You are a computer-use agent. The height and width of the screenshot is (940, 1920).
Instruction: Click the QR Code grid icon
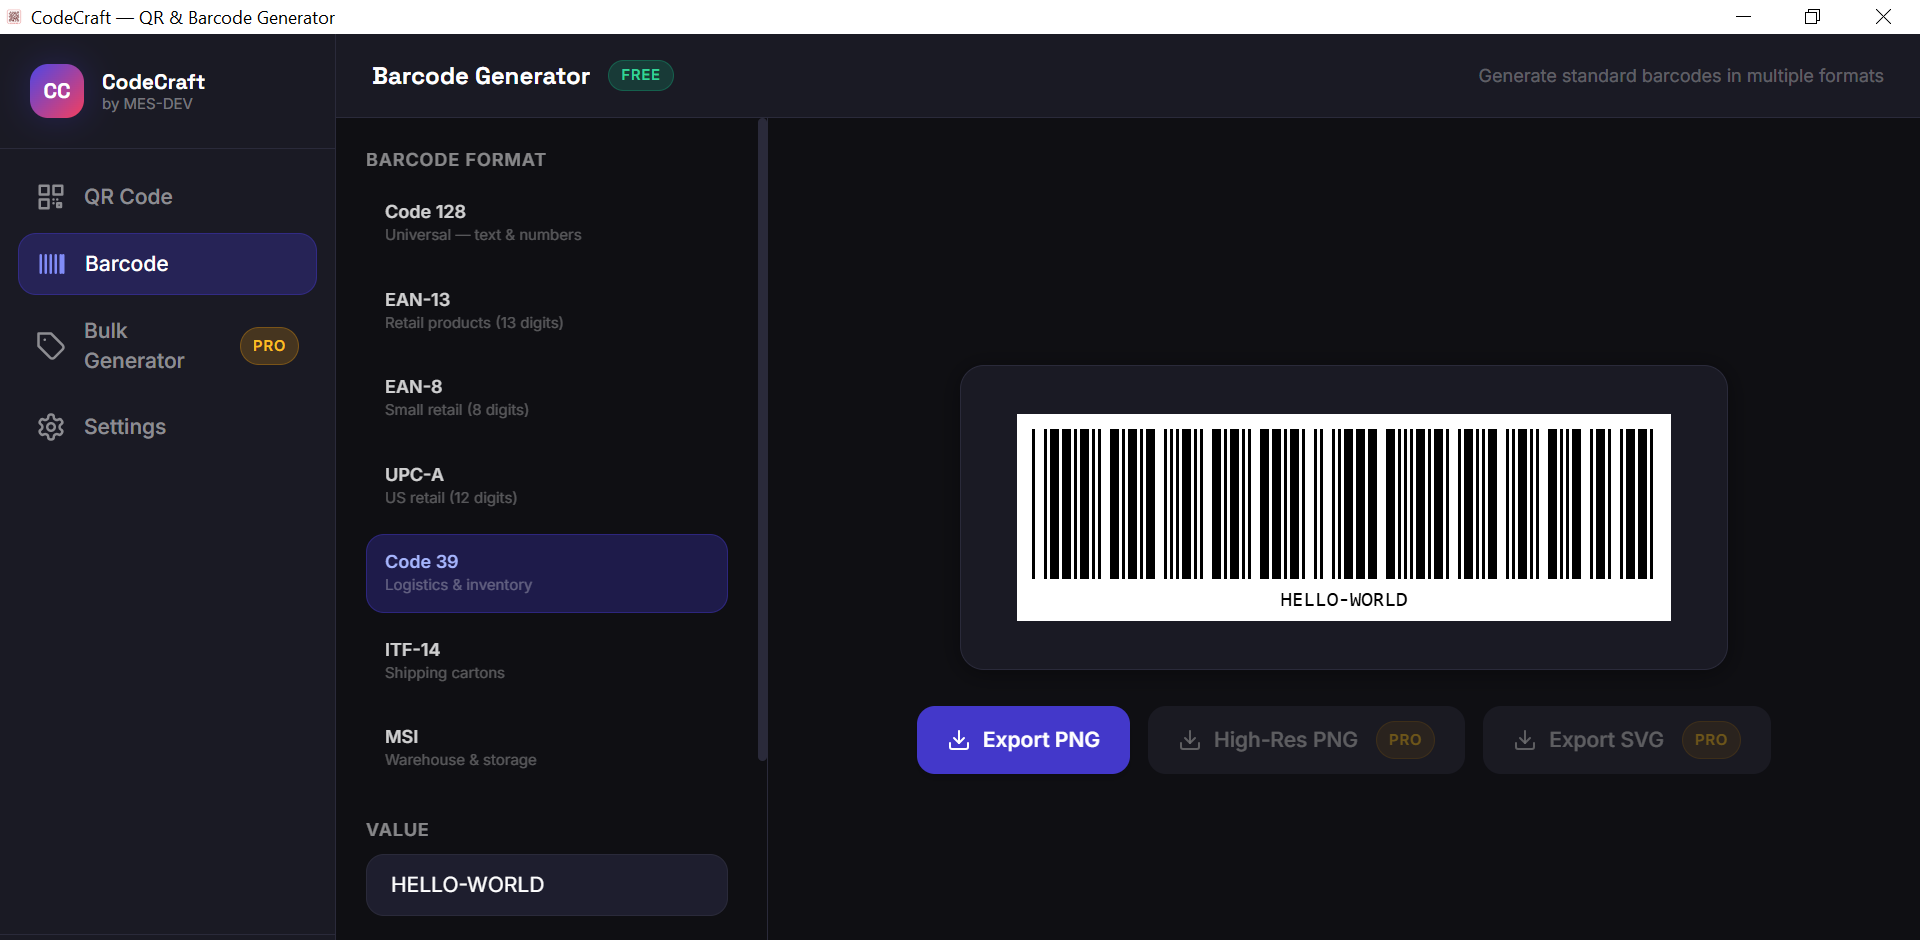tap(51, 197)
